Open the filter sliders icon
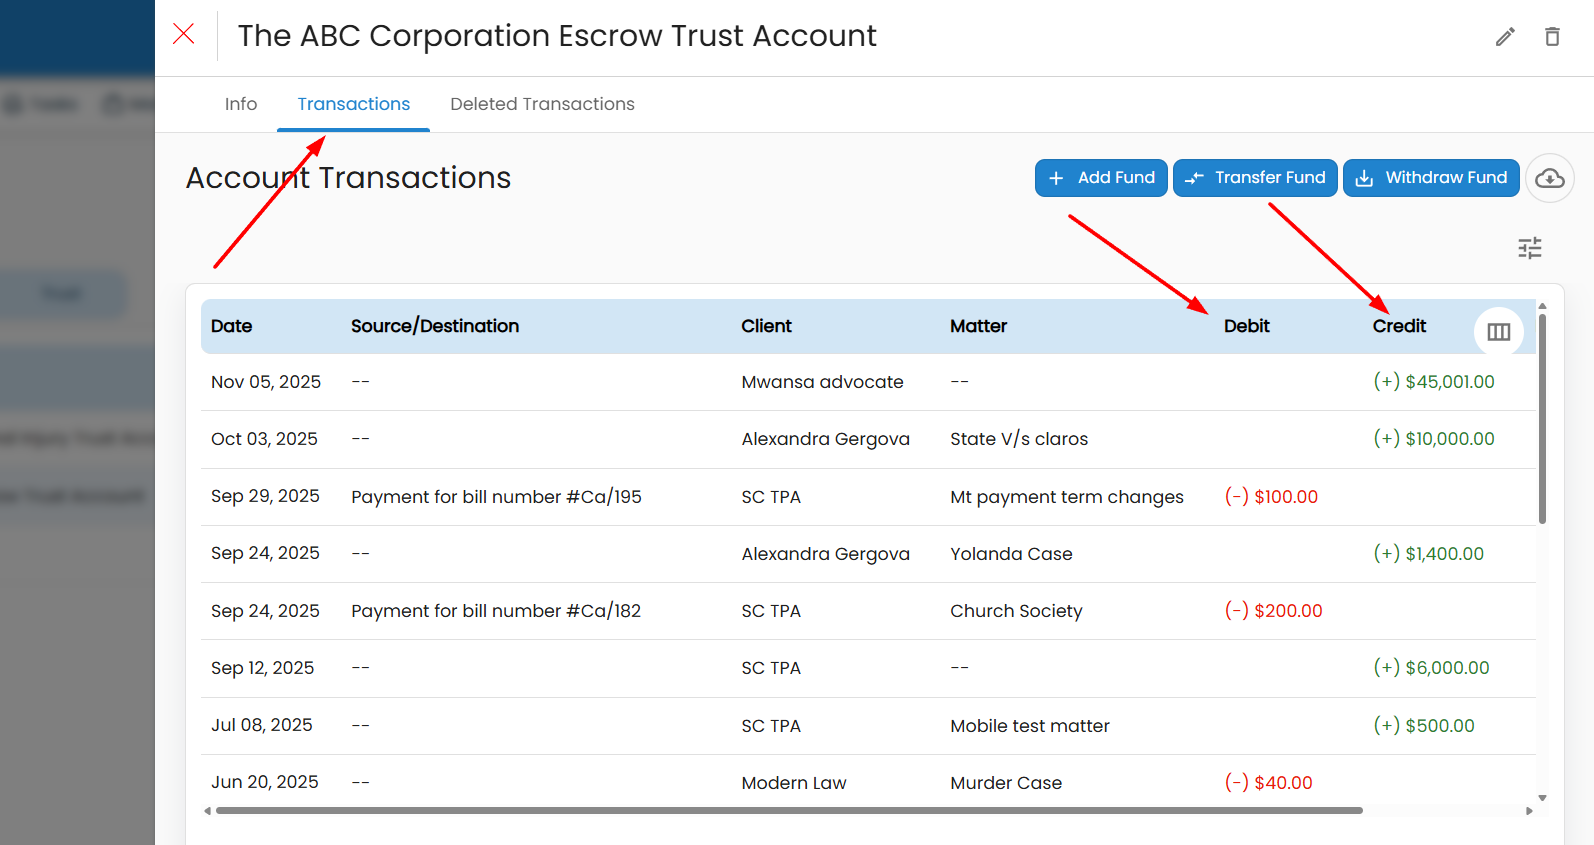The width and height of the screenshot is (1594, 845). click(1529, 248)
